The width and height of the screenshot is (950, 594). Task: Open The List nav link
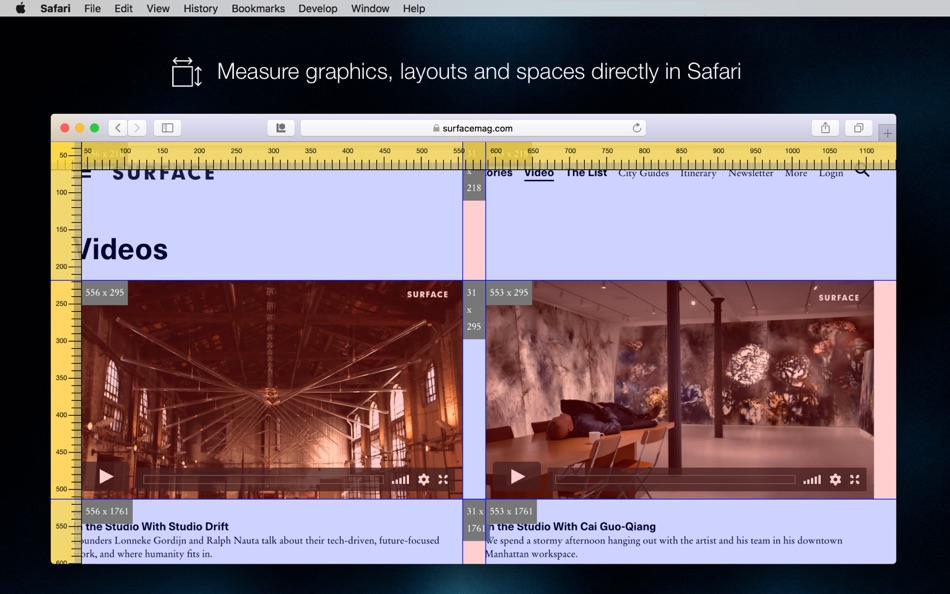(586, 173)
